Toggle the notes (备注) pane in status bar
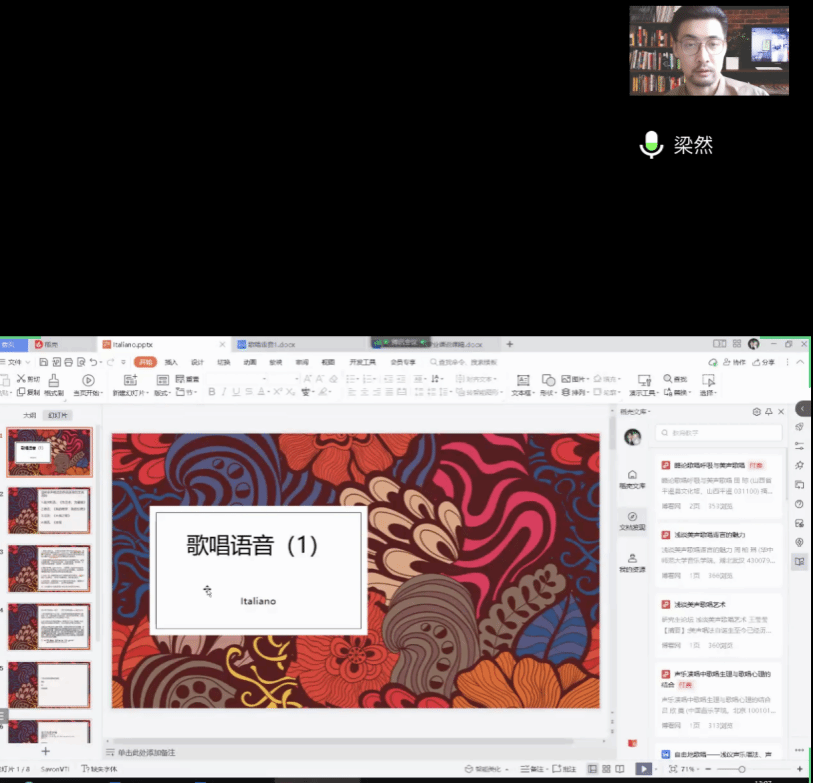826x783 pixels. point(522,769)
